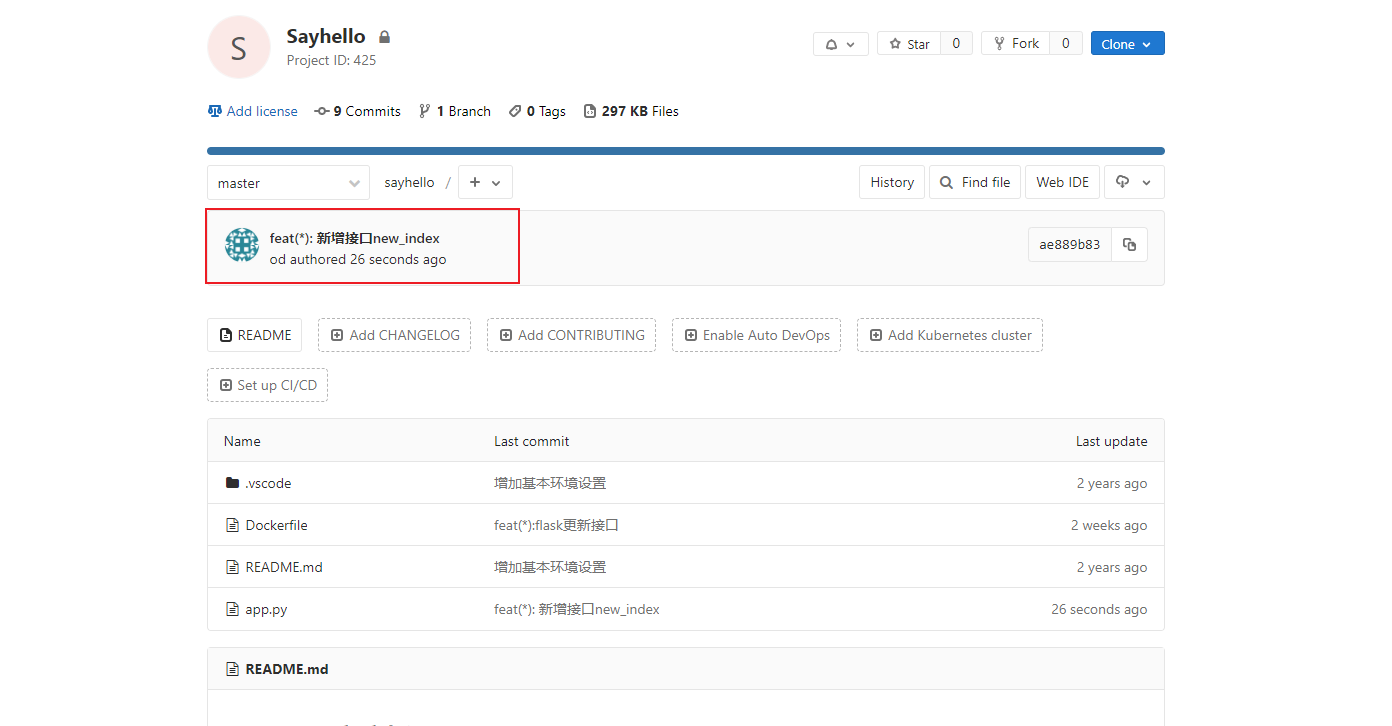
Task: Open the 0 Tags page
Action: (x=538, y=111)
